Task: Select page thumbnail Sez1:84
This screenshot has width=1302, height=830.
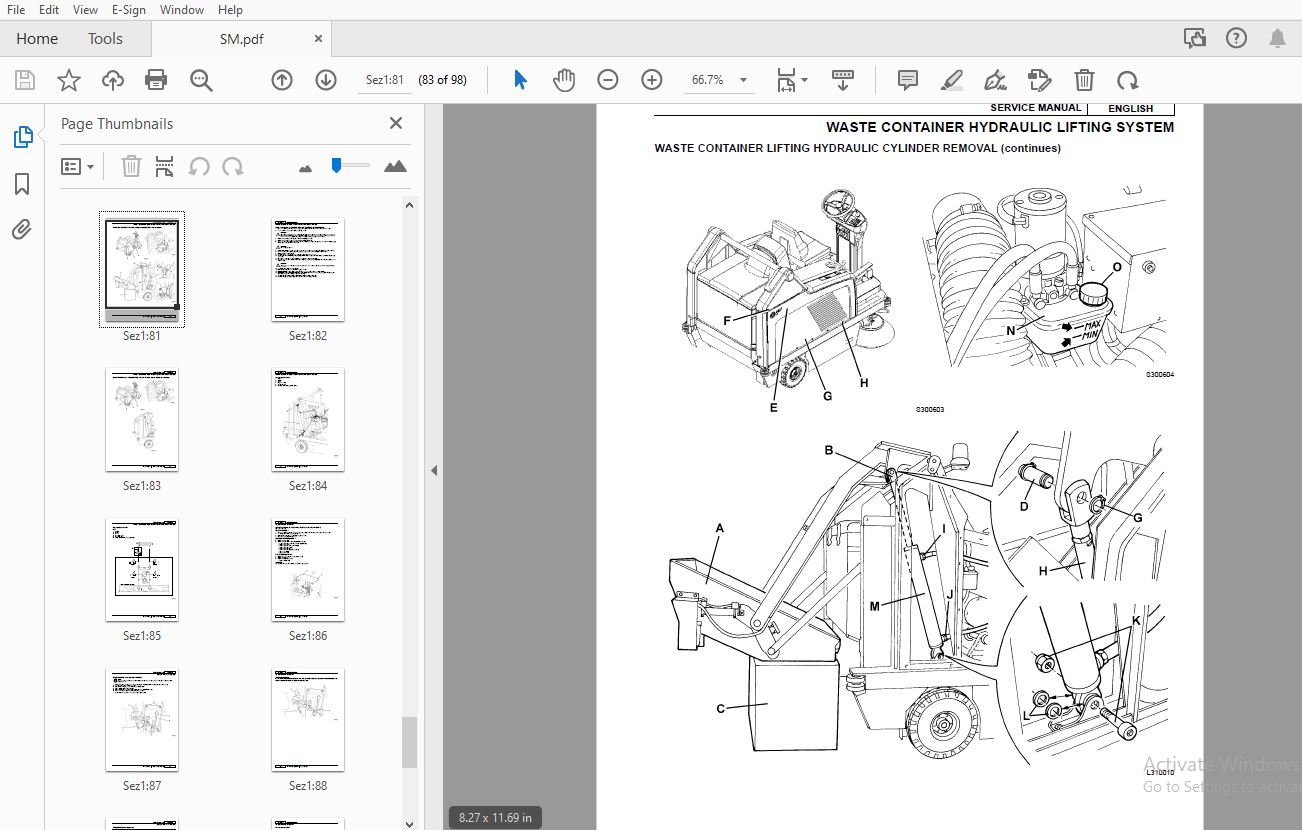Action: 308,419
